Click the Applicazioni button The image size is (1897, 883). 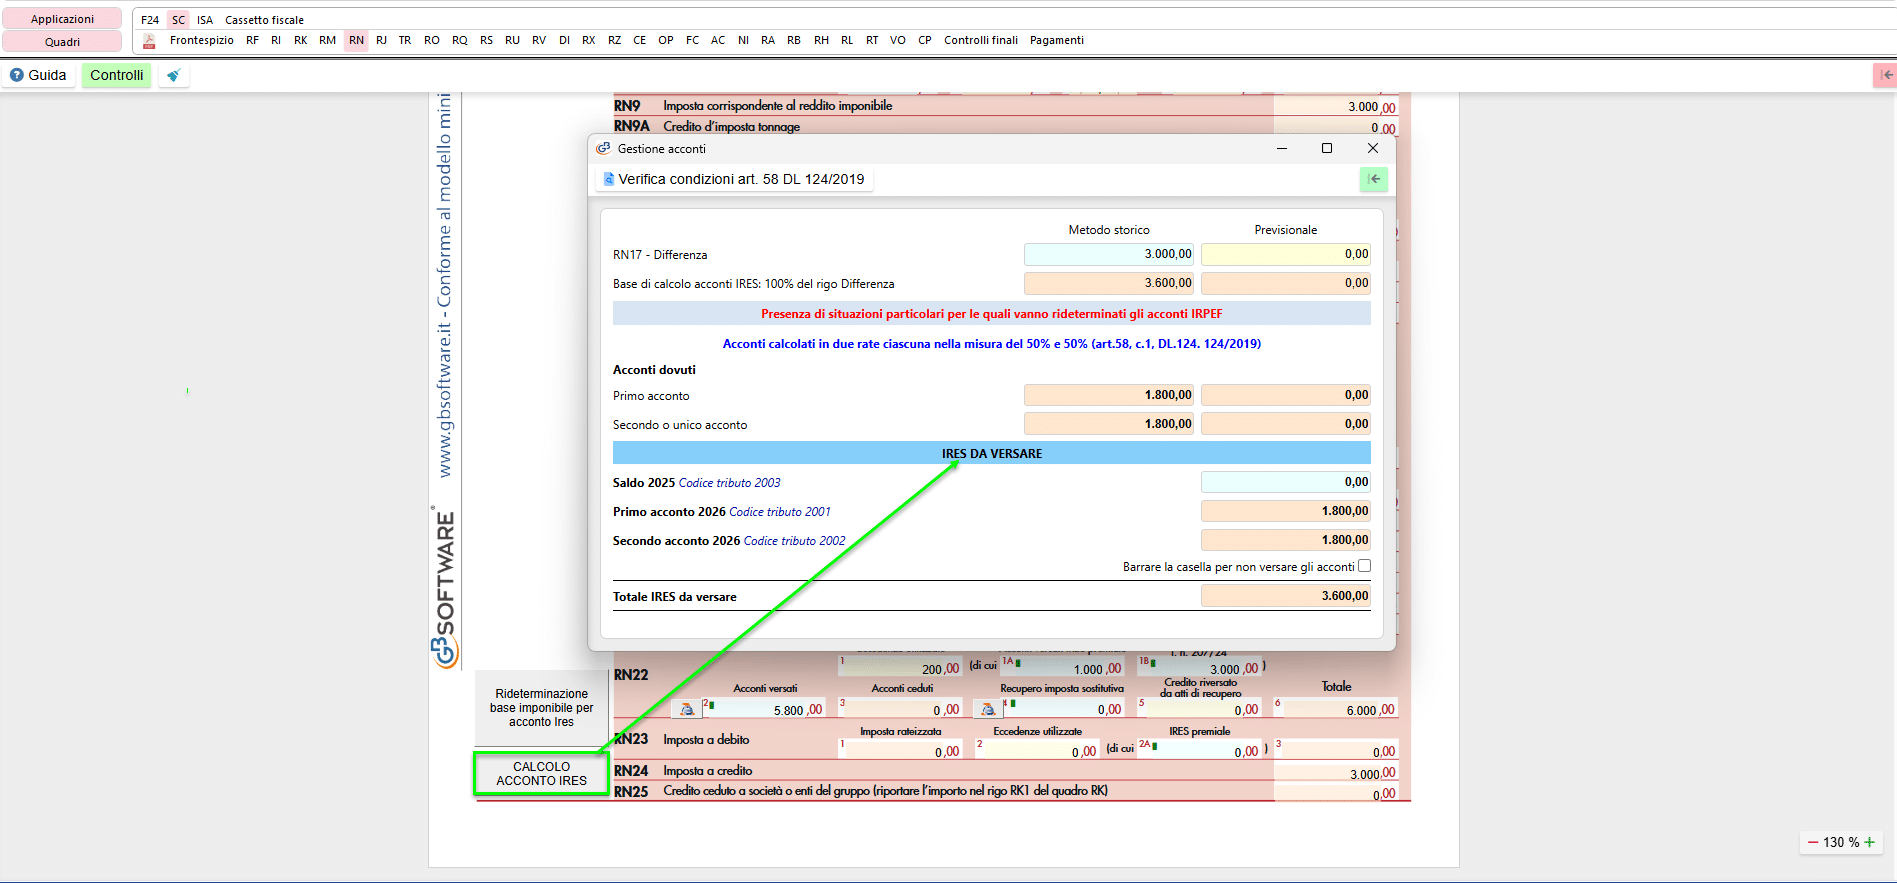pyautogui.click(x=62, y=19)
